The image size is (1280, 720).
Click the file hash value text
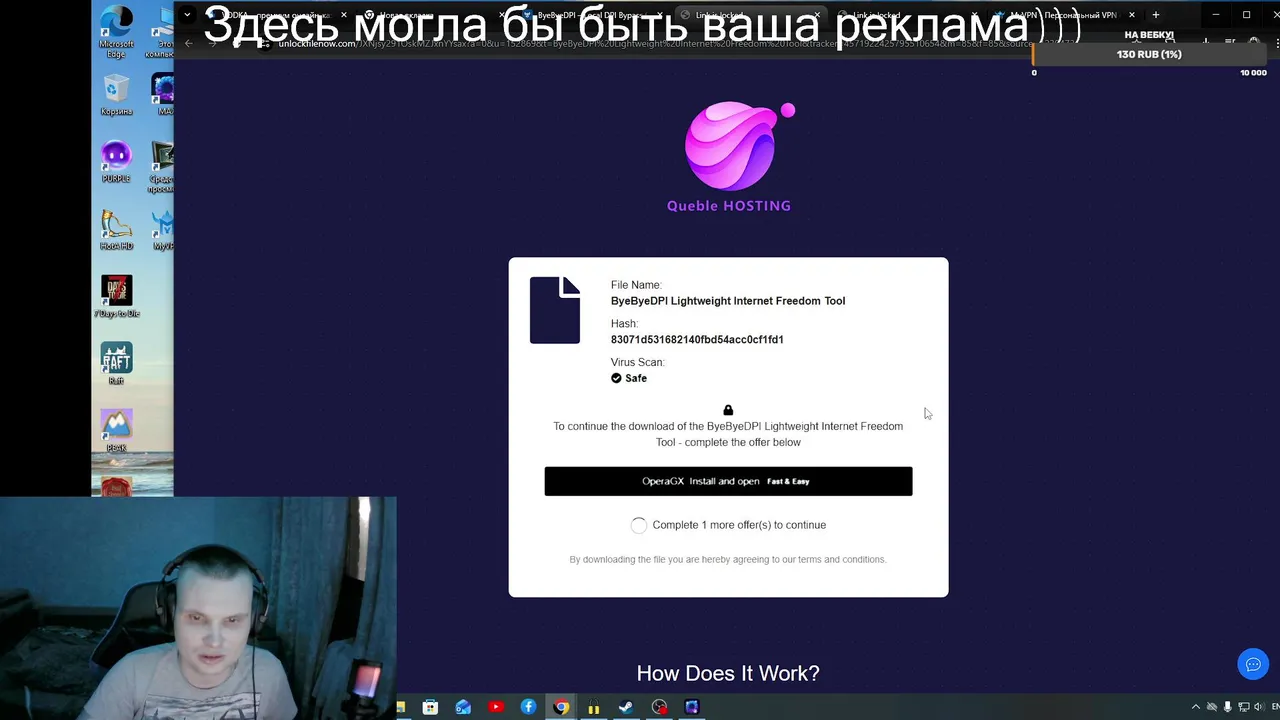click(x=697, y=340)
